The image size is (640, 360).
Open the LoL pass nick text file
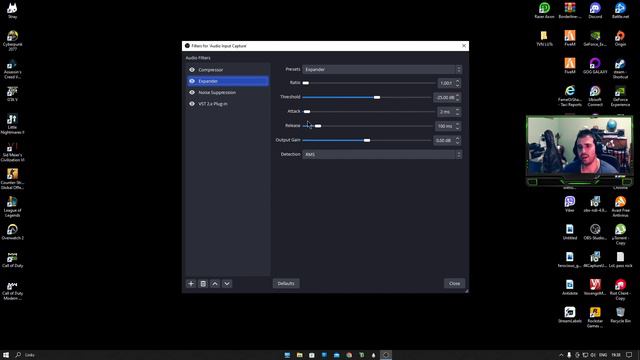620,260
